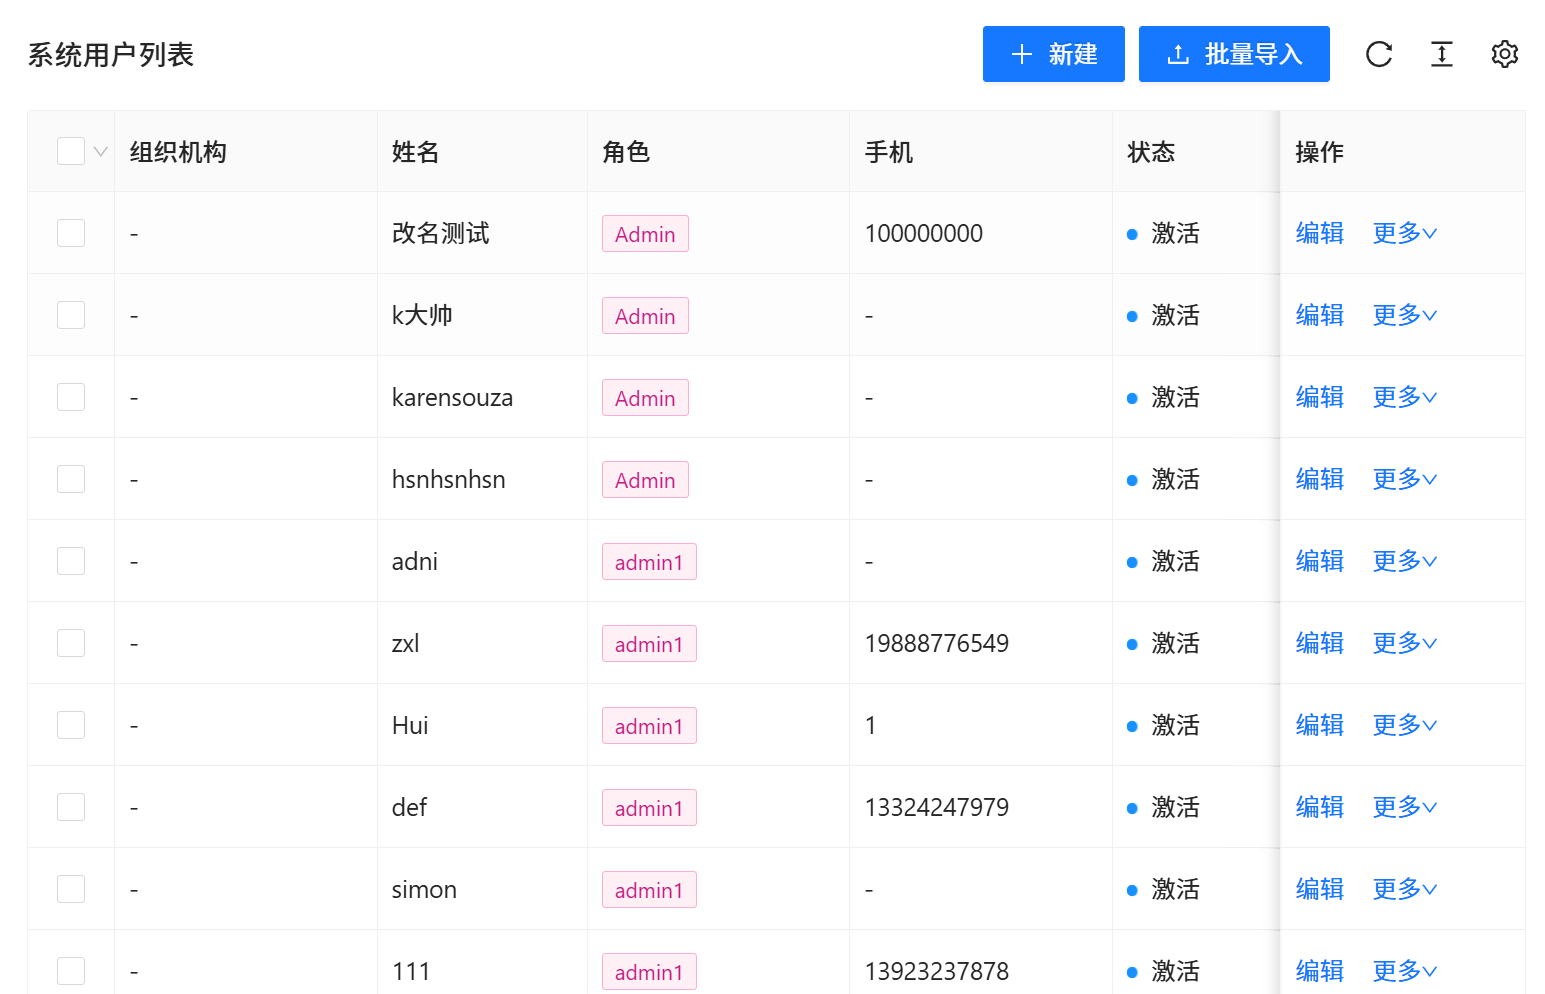
Task: Click the name cell karensouza
Action: coord(452,397)
